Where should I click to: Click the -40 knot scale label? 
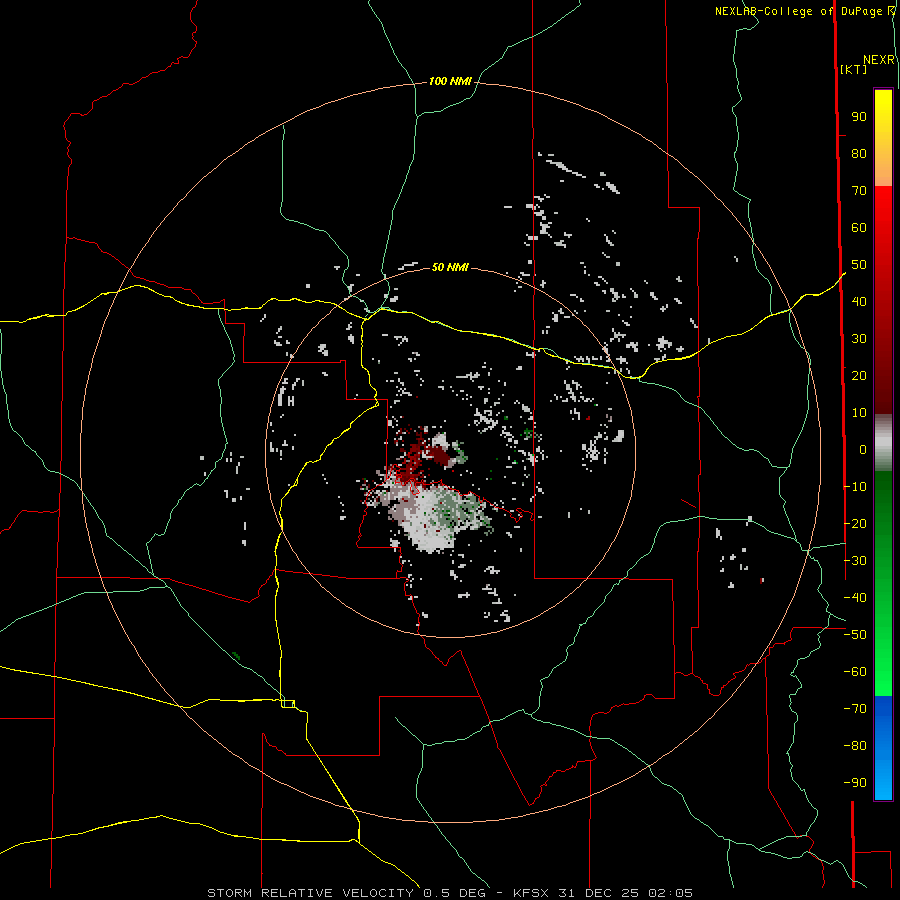(855, 598)
